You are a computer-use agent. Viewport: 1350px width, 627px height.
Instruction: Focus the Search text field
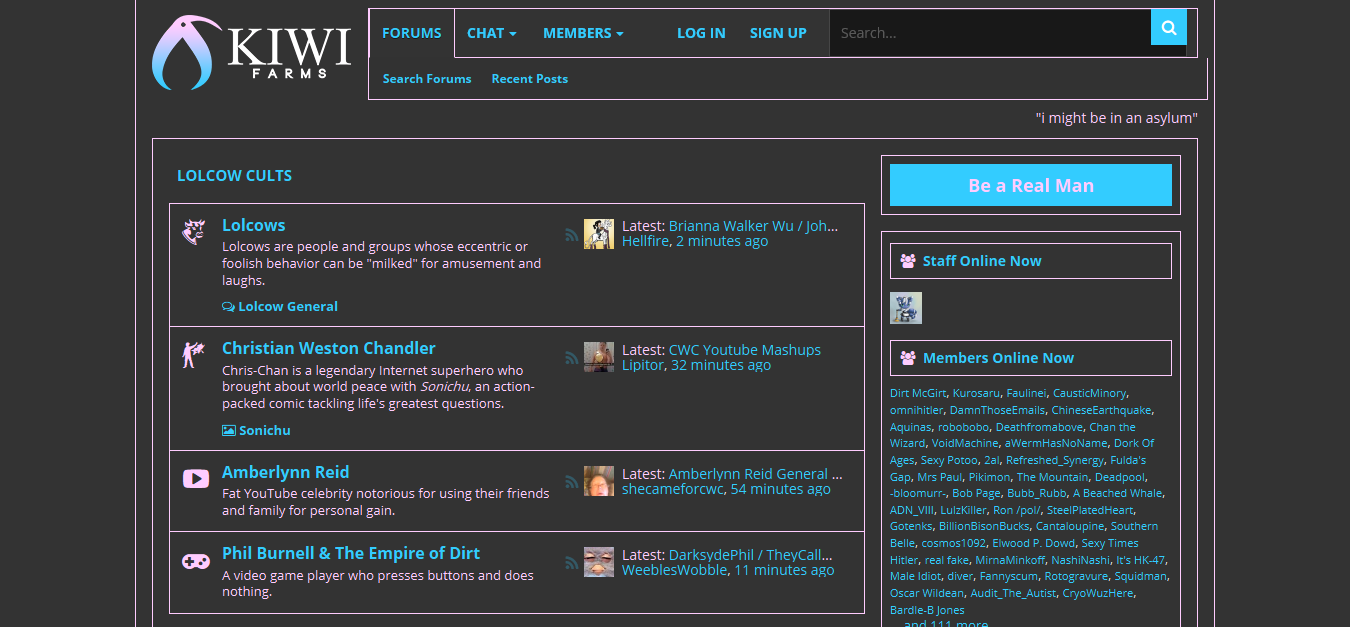pos(989,33)
